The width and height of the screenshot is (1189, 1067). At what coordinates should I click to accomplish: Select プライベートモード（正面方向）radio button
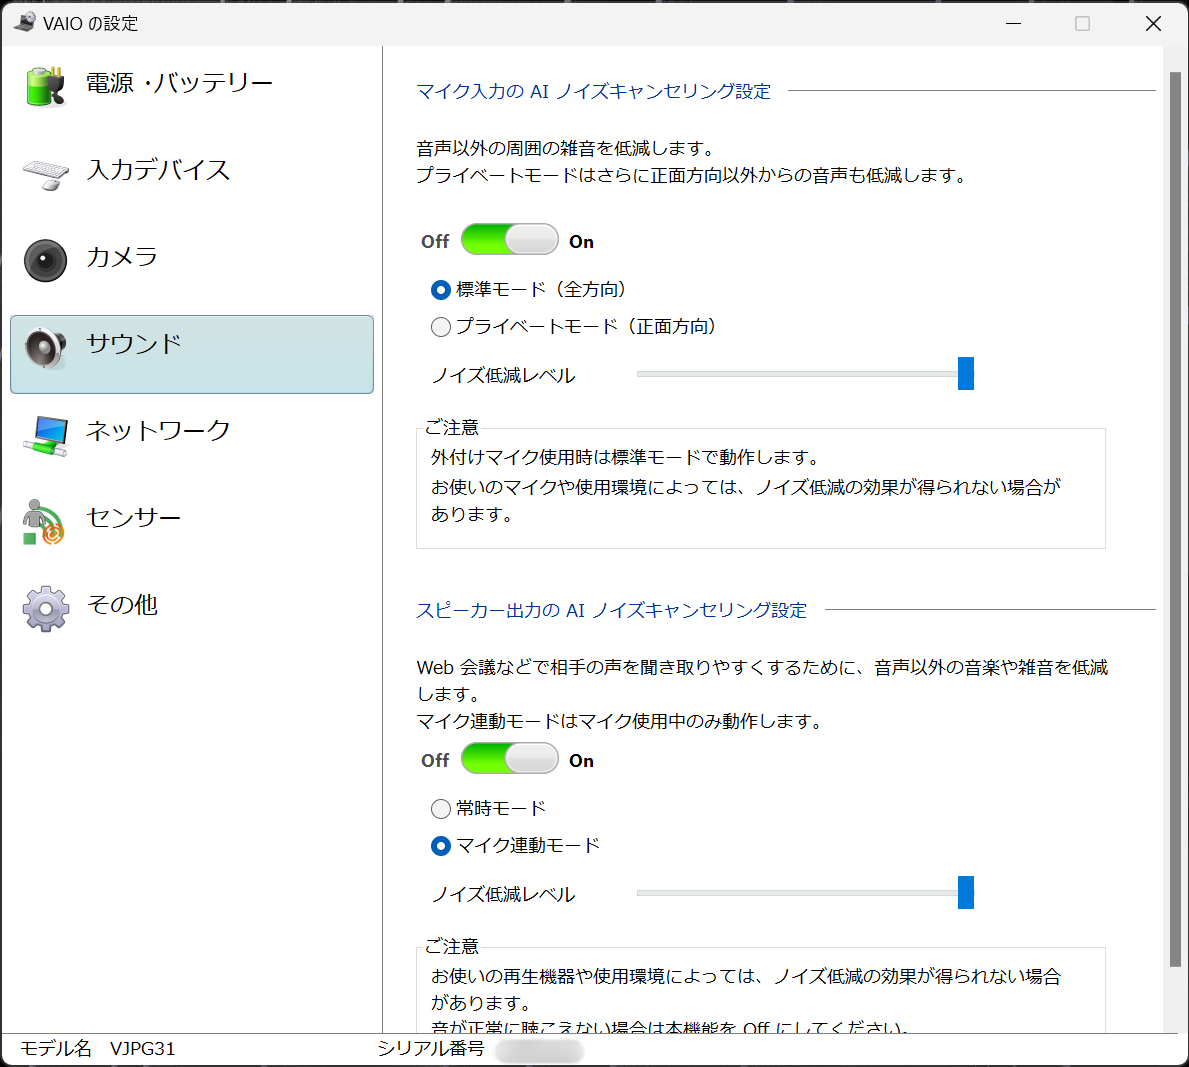441,327
